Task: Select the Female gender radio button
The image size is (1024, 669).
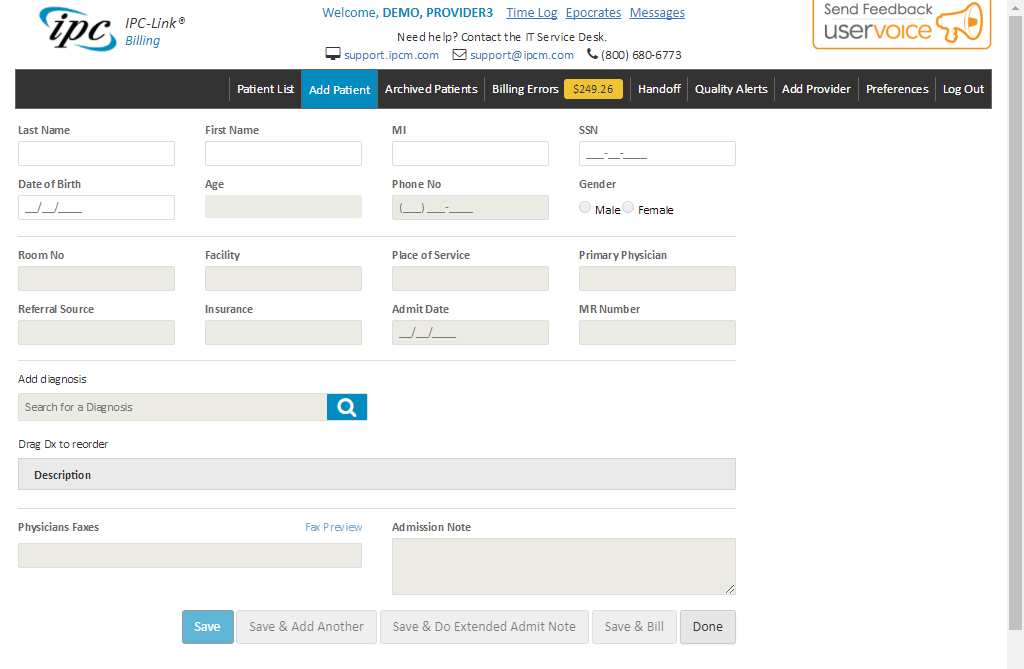Action: tap(628, 207)
